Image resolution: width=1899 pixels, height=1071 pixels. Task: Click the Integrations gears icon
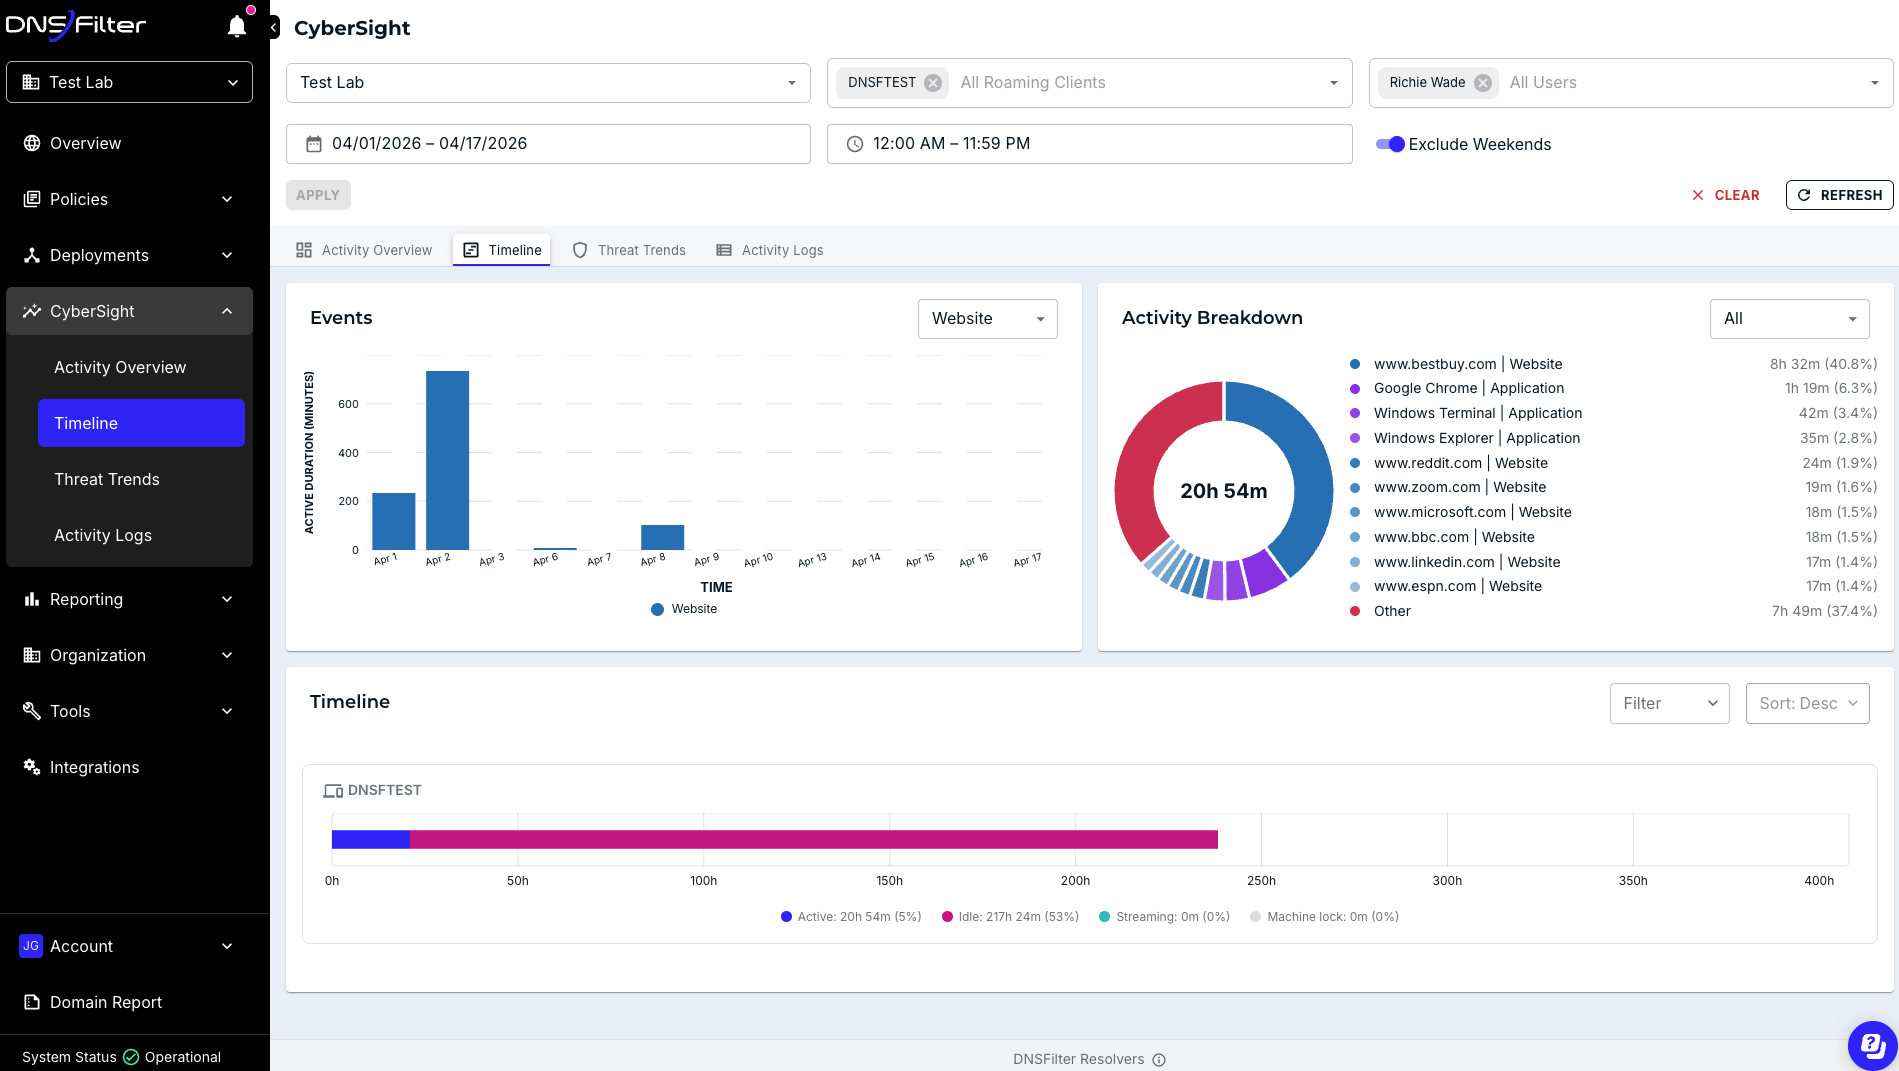tap(32, 767)
